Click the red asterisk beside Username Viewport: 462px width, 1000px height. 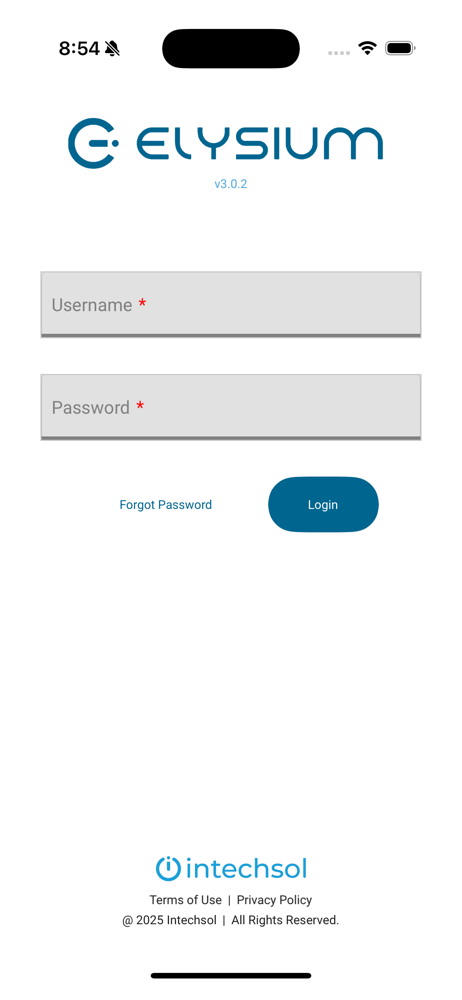pyautogui.click(x=142, y=303)
